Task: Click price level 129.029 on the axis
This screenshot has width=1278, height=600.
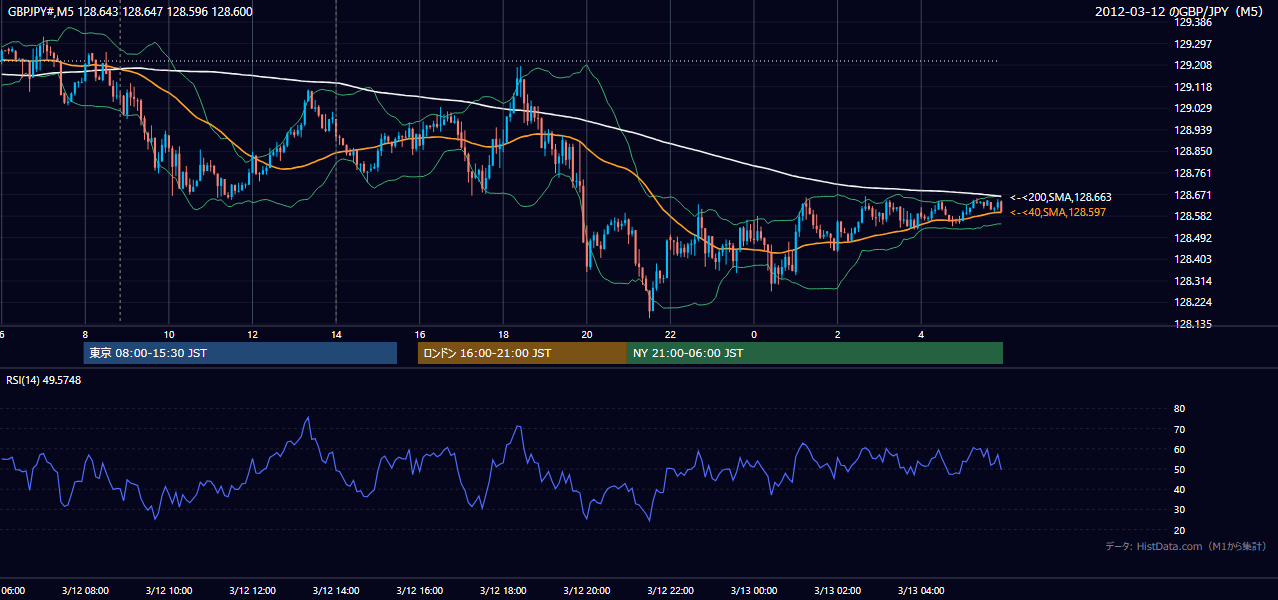Action: click(1192, 108)
